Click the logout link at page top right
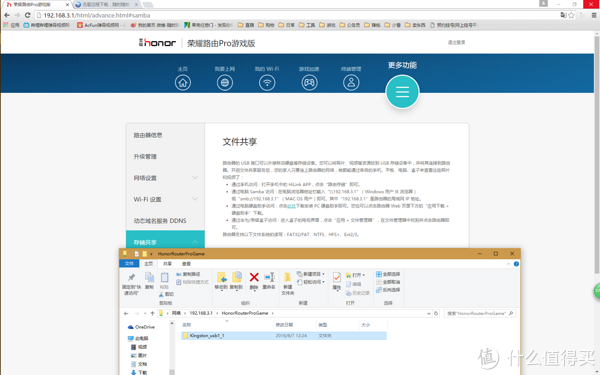Image resolution: width=600 pixels, height=375 pixels. (x=457, y=42)
